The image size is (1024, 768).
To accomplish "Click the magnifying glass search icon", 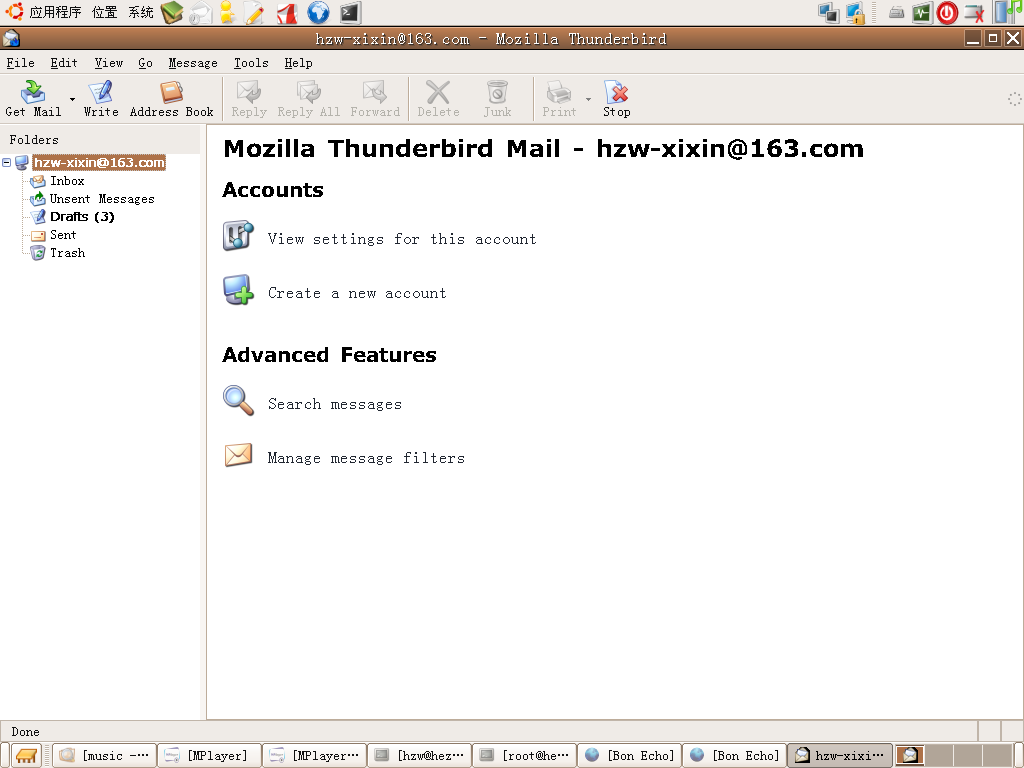I will pos(238,400).
